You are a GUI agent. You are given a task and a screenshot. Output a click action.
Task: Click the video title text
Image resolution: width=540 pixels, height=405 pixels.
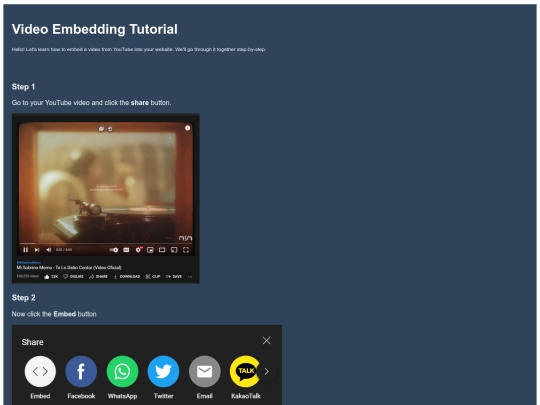click(69, 268)
